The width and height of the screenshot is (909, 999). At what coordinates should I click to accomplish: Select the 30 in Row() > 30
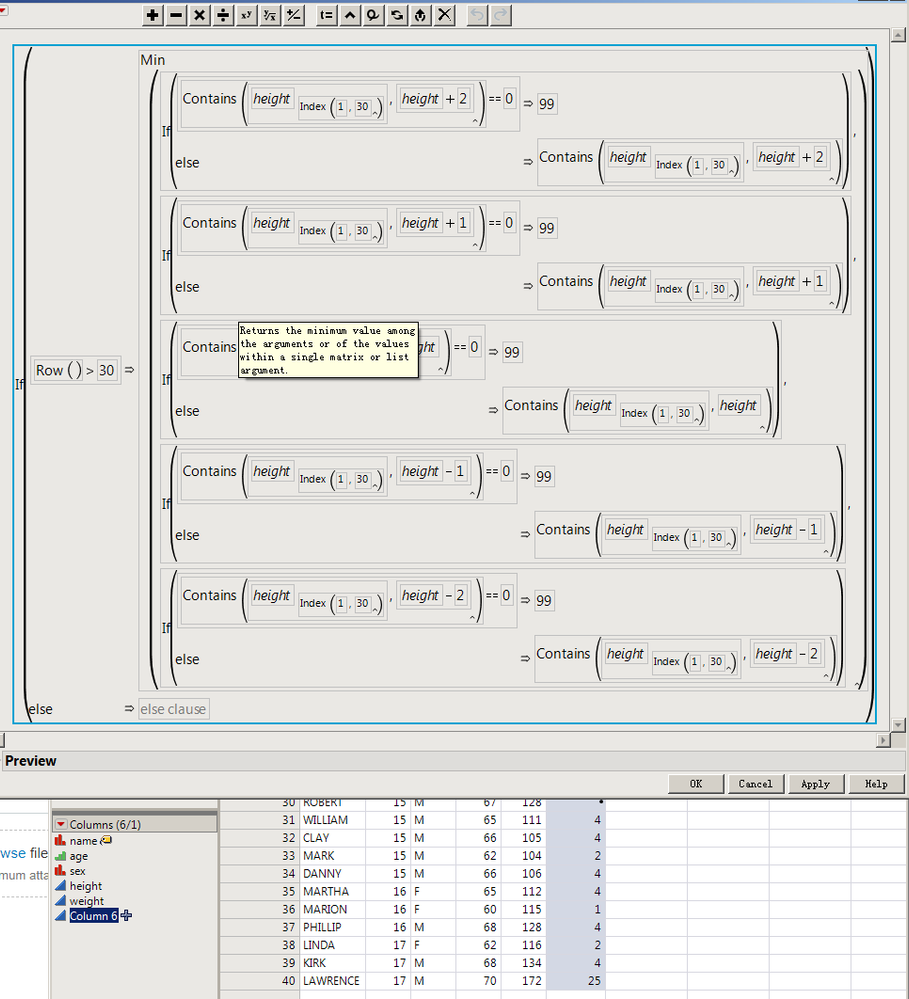point(106,370)
